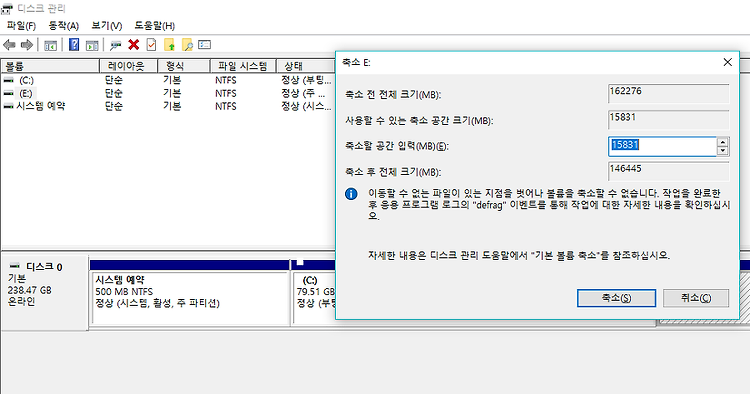Image resolution: width=750 pixels, height=394 pixels.
Task: Click the disk icon beside 디스크 0
Action: pyautogui.click(x=15, y=266)
